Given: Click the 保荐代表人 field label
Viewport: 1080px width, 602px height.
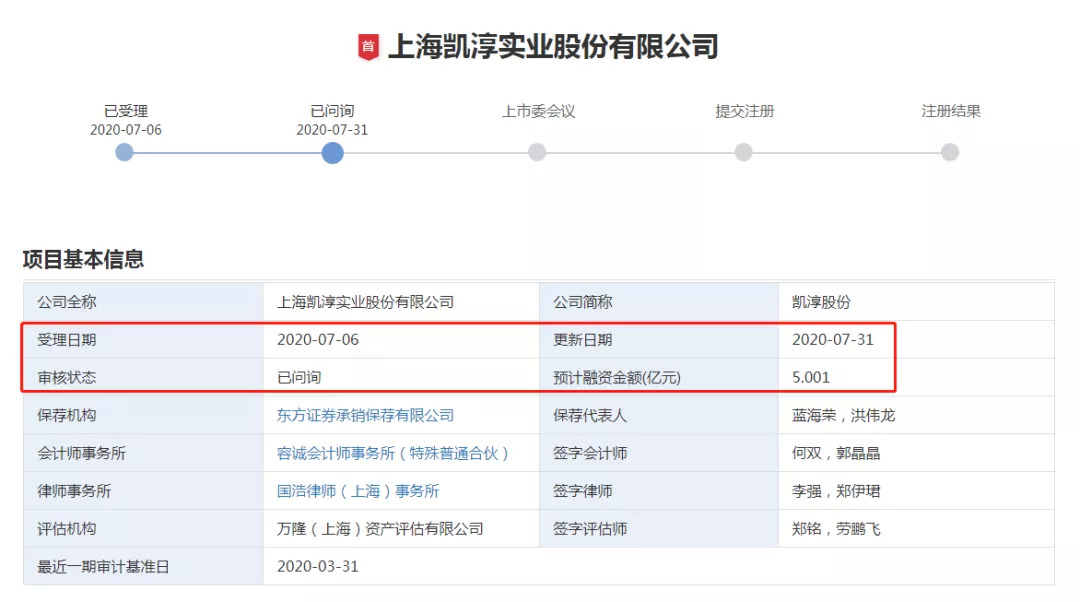Looking at the screenshot, I should click(590, 415).
